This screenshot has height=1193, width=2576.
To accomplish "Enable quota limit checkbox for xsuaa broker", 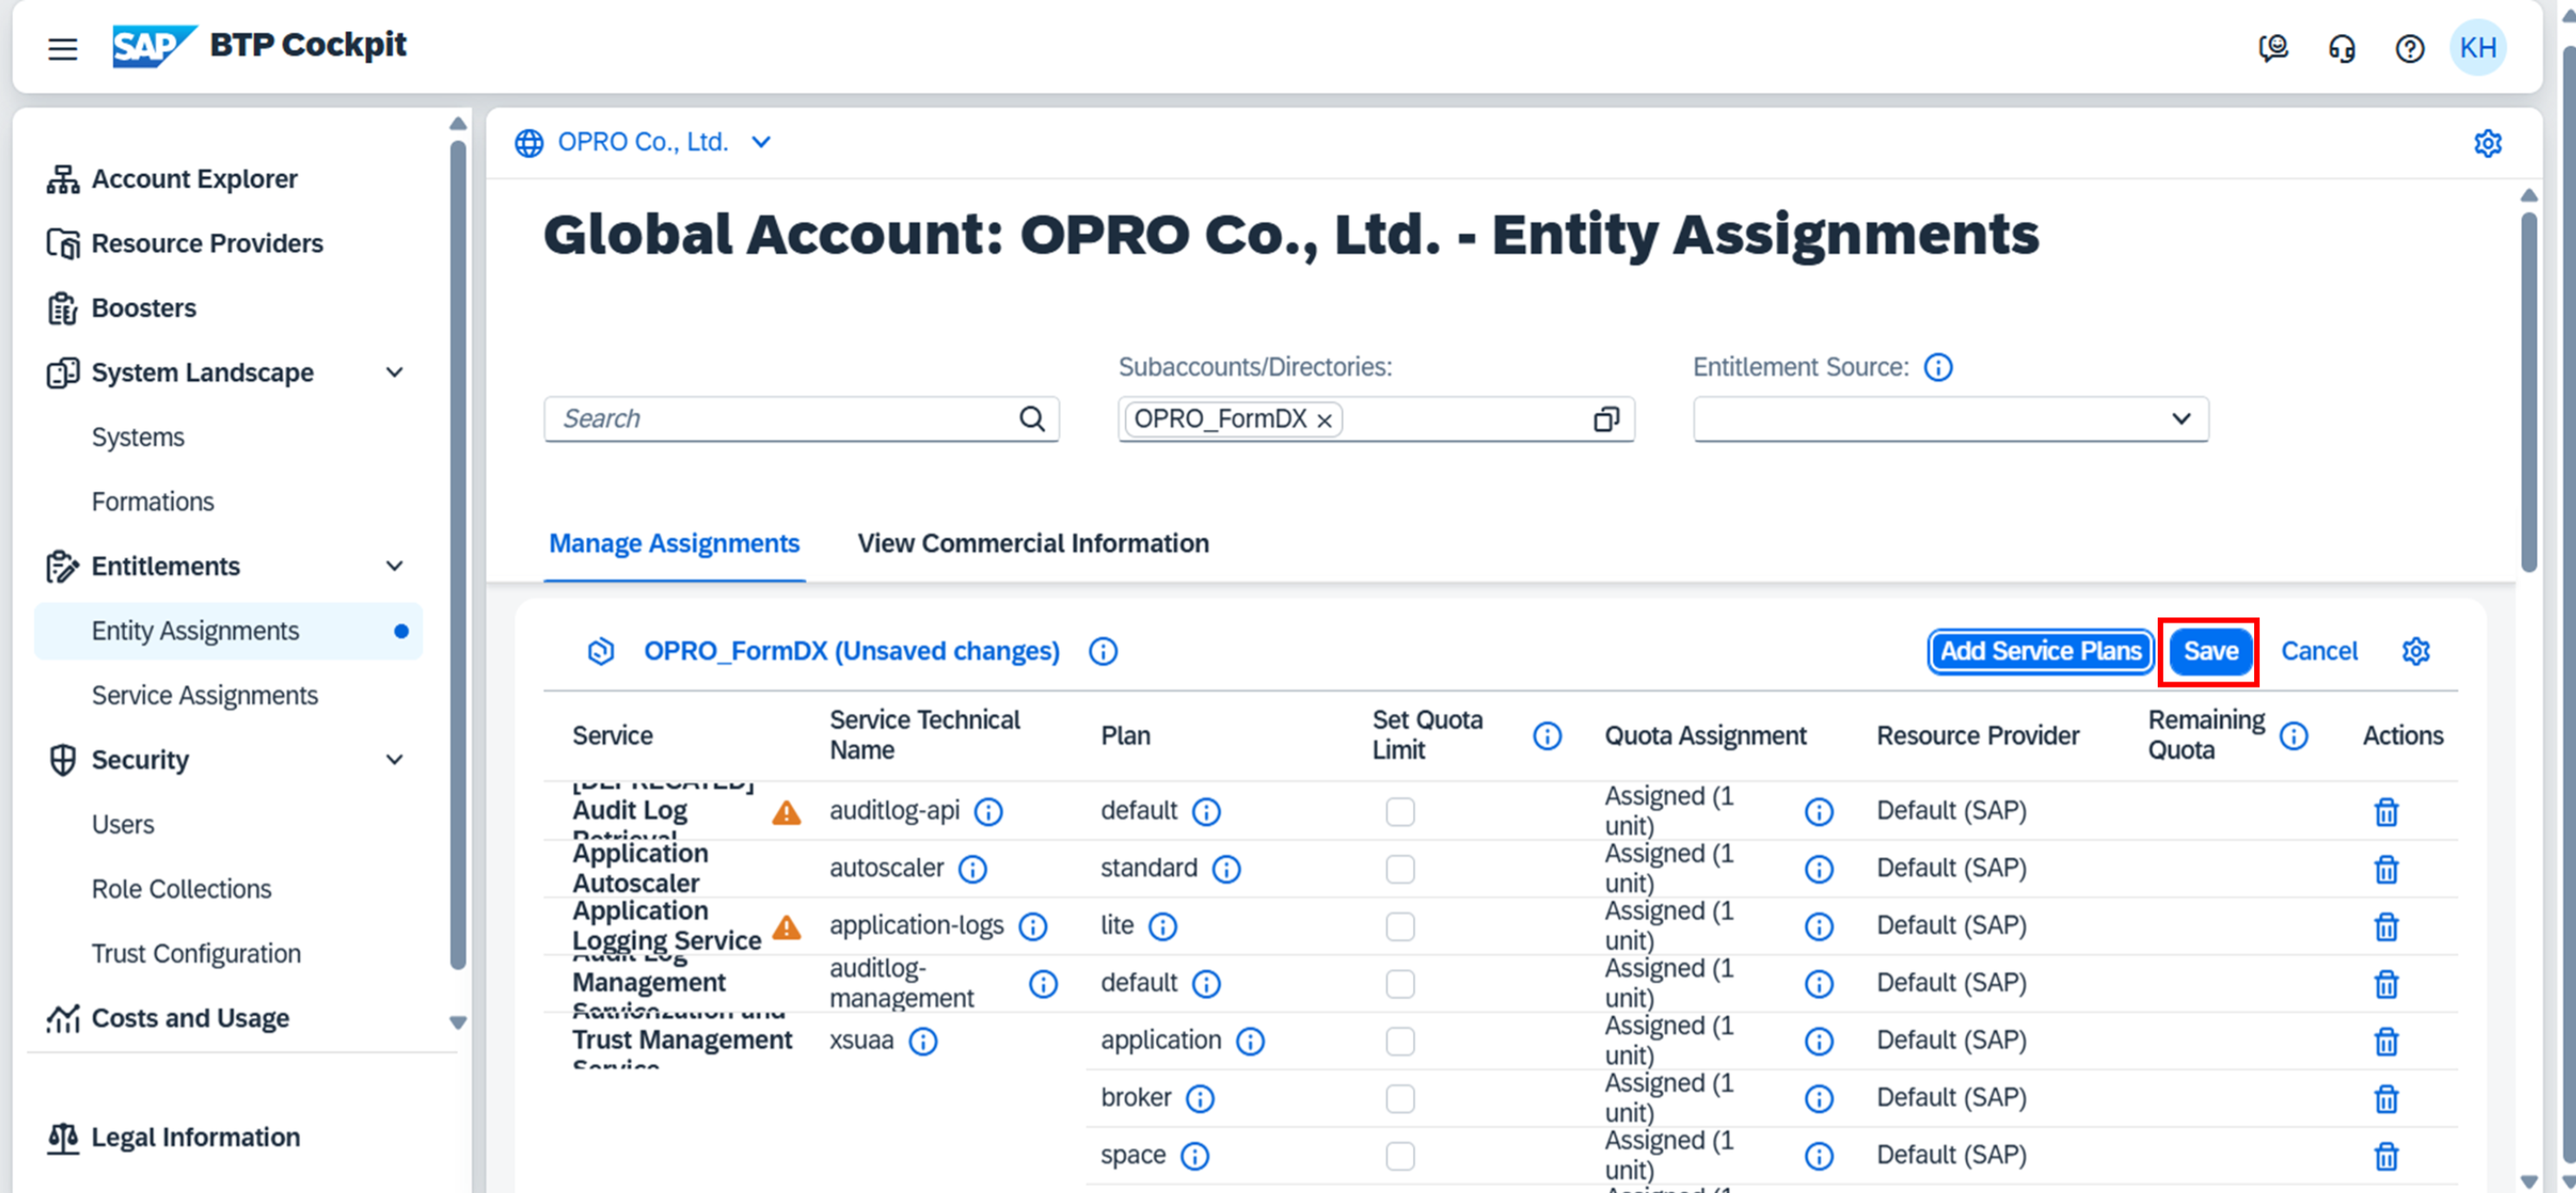I will [x=1400, y=1098].
